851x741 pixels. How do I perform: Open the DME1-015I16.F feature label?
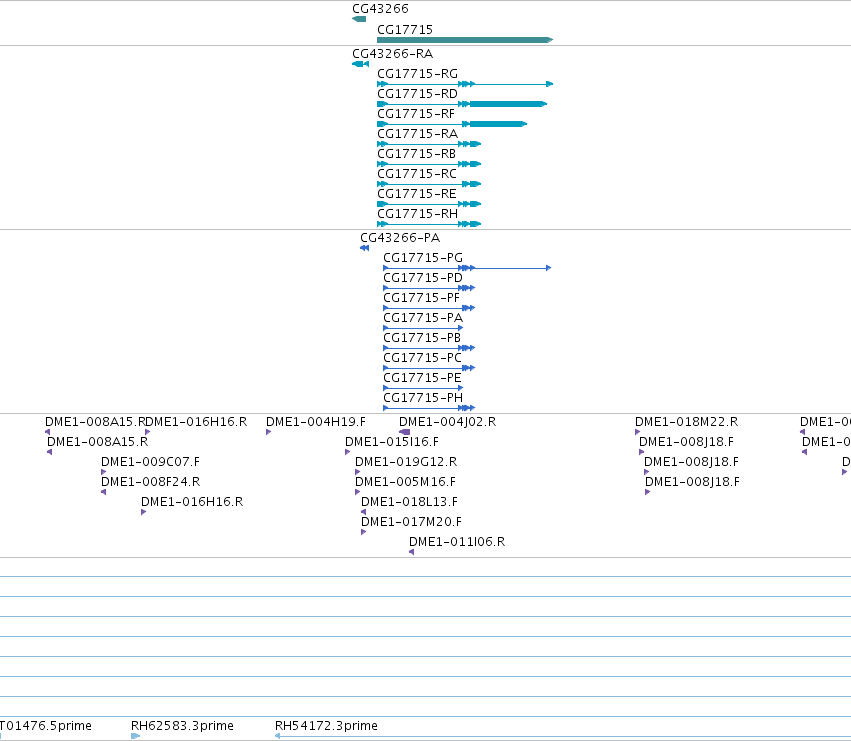pyautogui.click(x=392, y=442)
